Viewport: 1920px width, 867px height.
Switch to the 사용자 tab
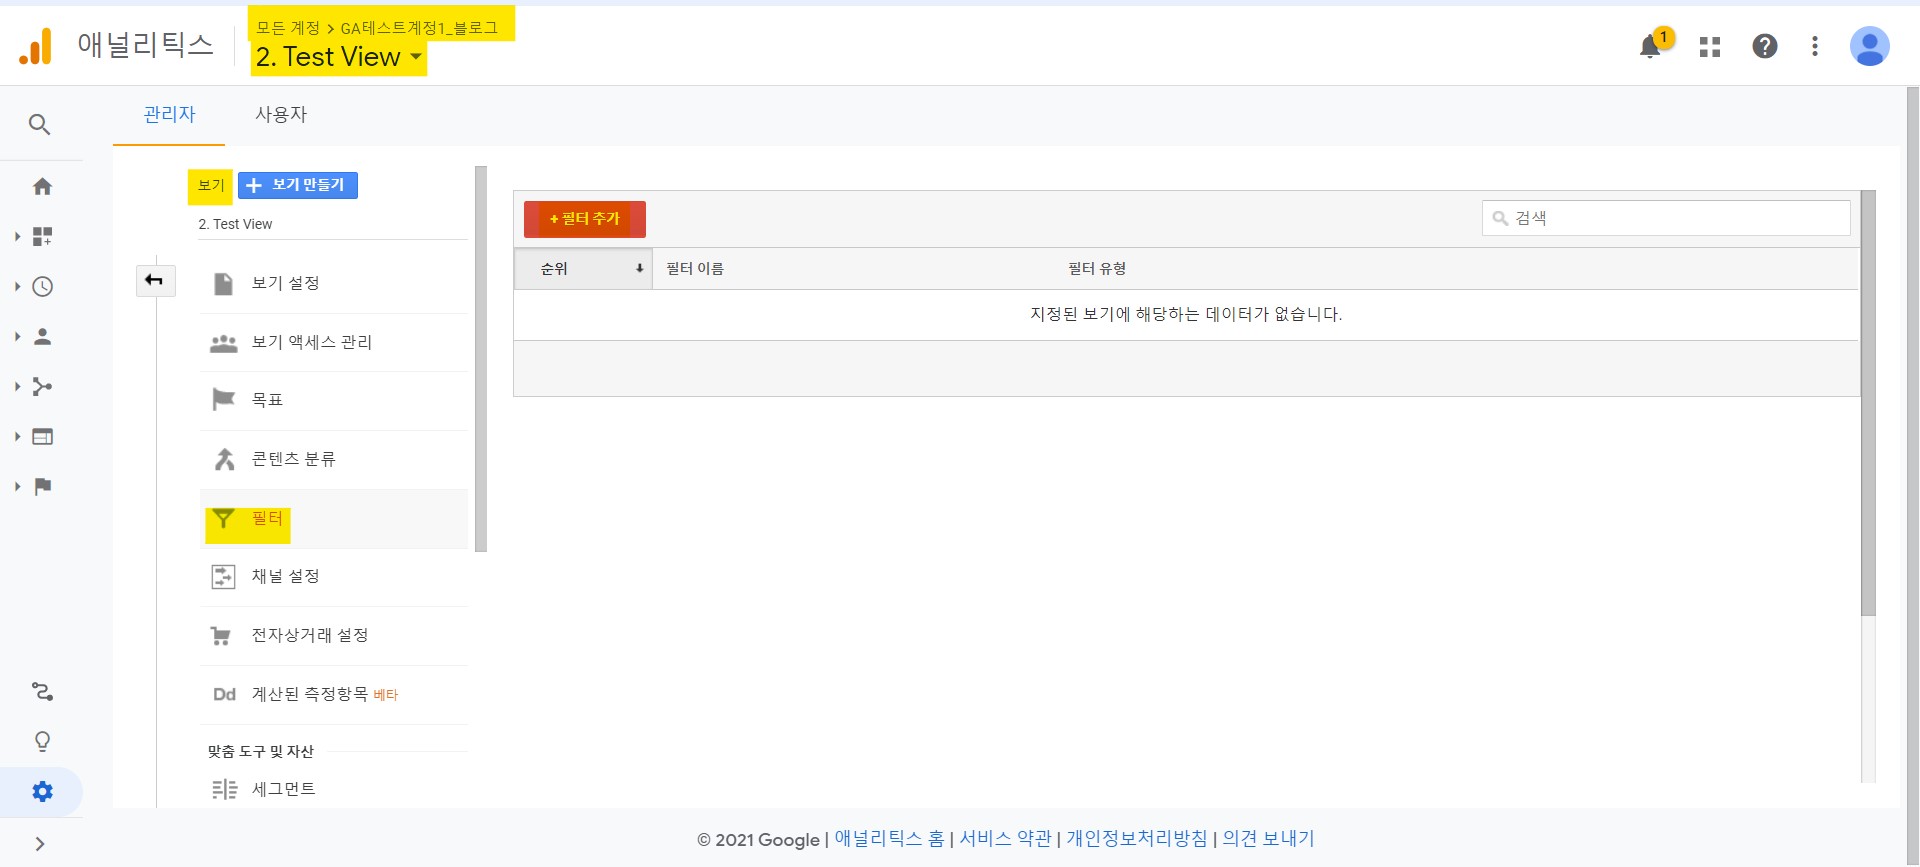pos(281,115)
